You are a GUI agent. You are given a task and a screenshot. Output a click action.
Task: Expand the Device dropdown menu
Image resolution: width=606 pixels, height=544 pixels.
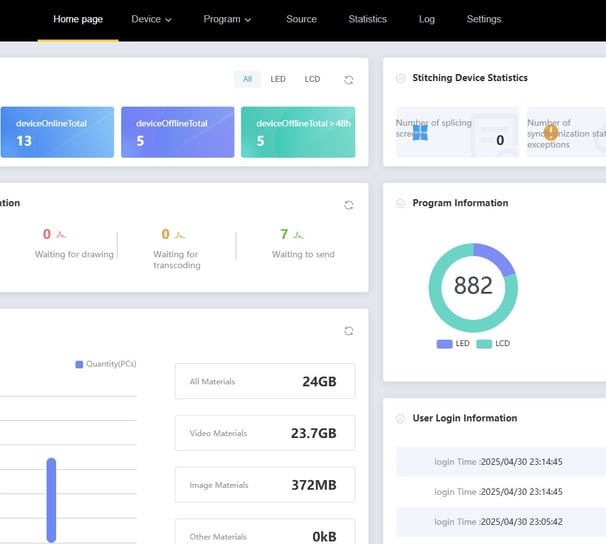(x=151, y=19)
